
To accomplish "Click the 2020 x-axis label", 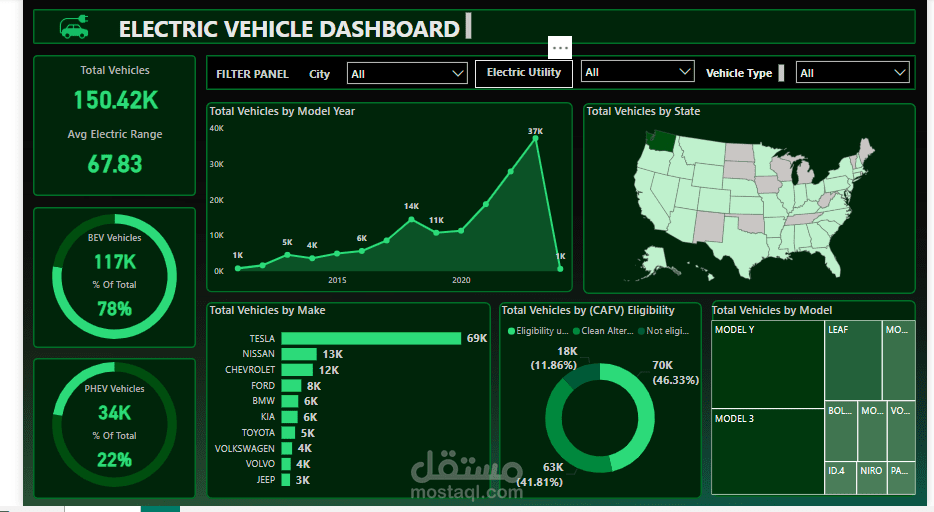I will pos(461,280).
